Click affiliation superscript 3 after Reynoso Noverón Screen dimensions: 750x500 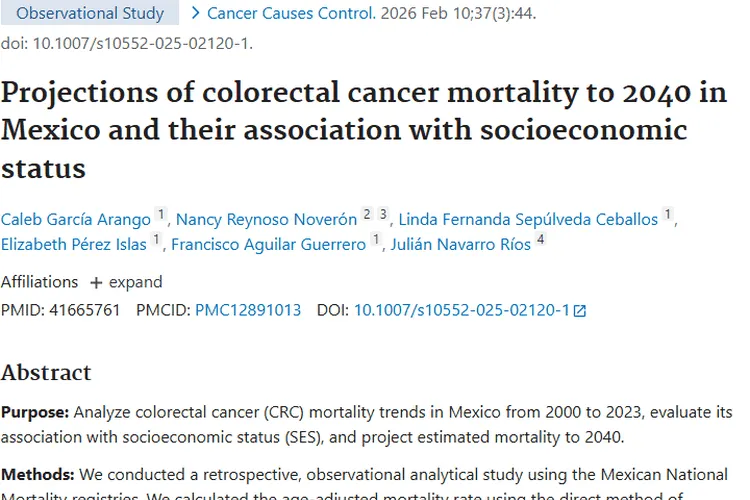383,215
